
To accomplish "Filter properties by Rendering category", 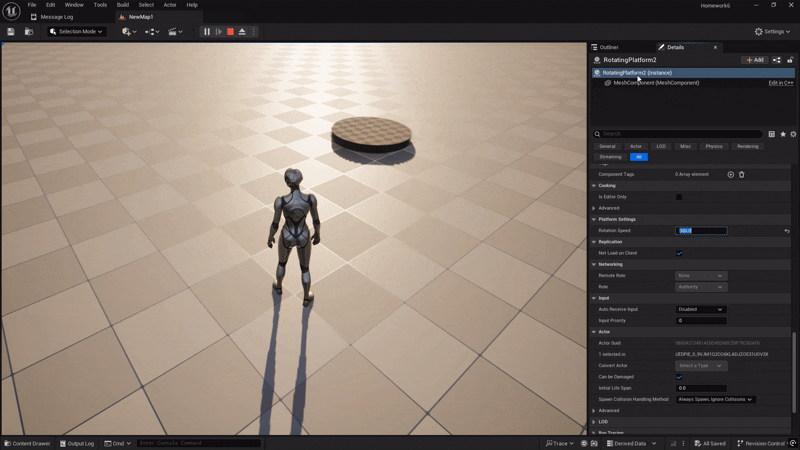I will (747, 146).
